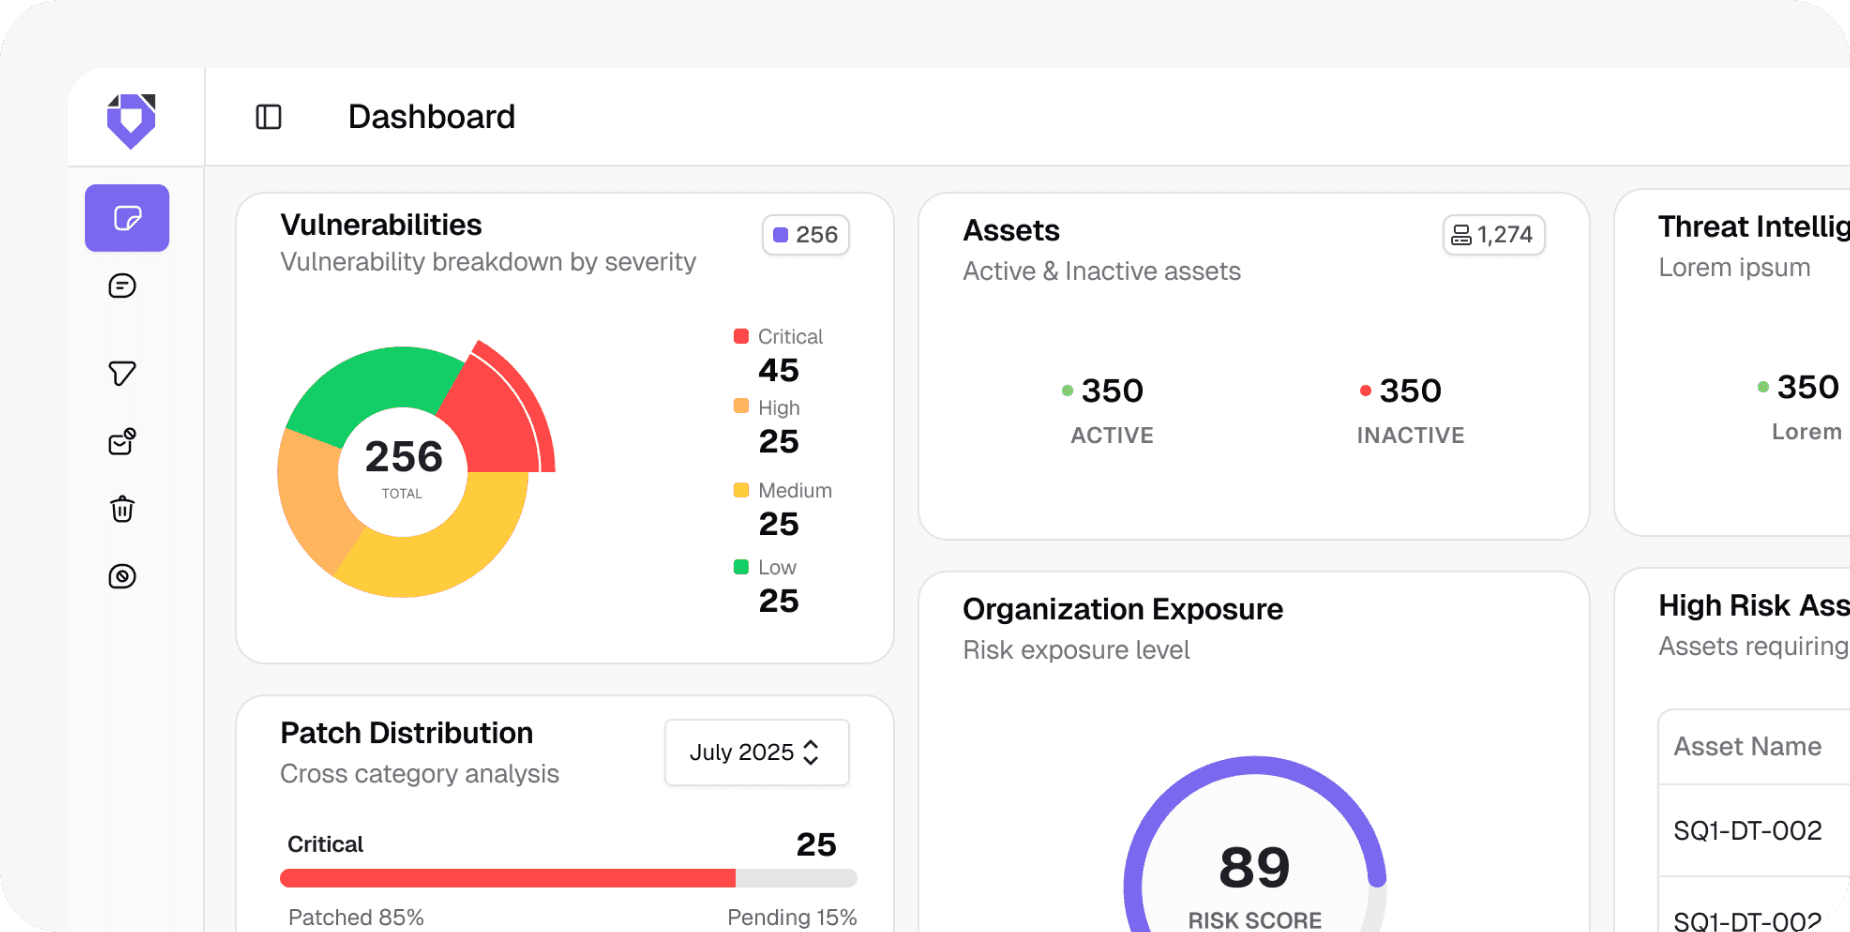Toggle the green Active indicator in Assets card
The width and height of the screenshot is (1850, 932).
(1066, 390)
